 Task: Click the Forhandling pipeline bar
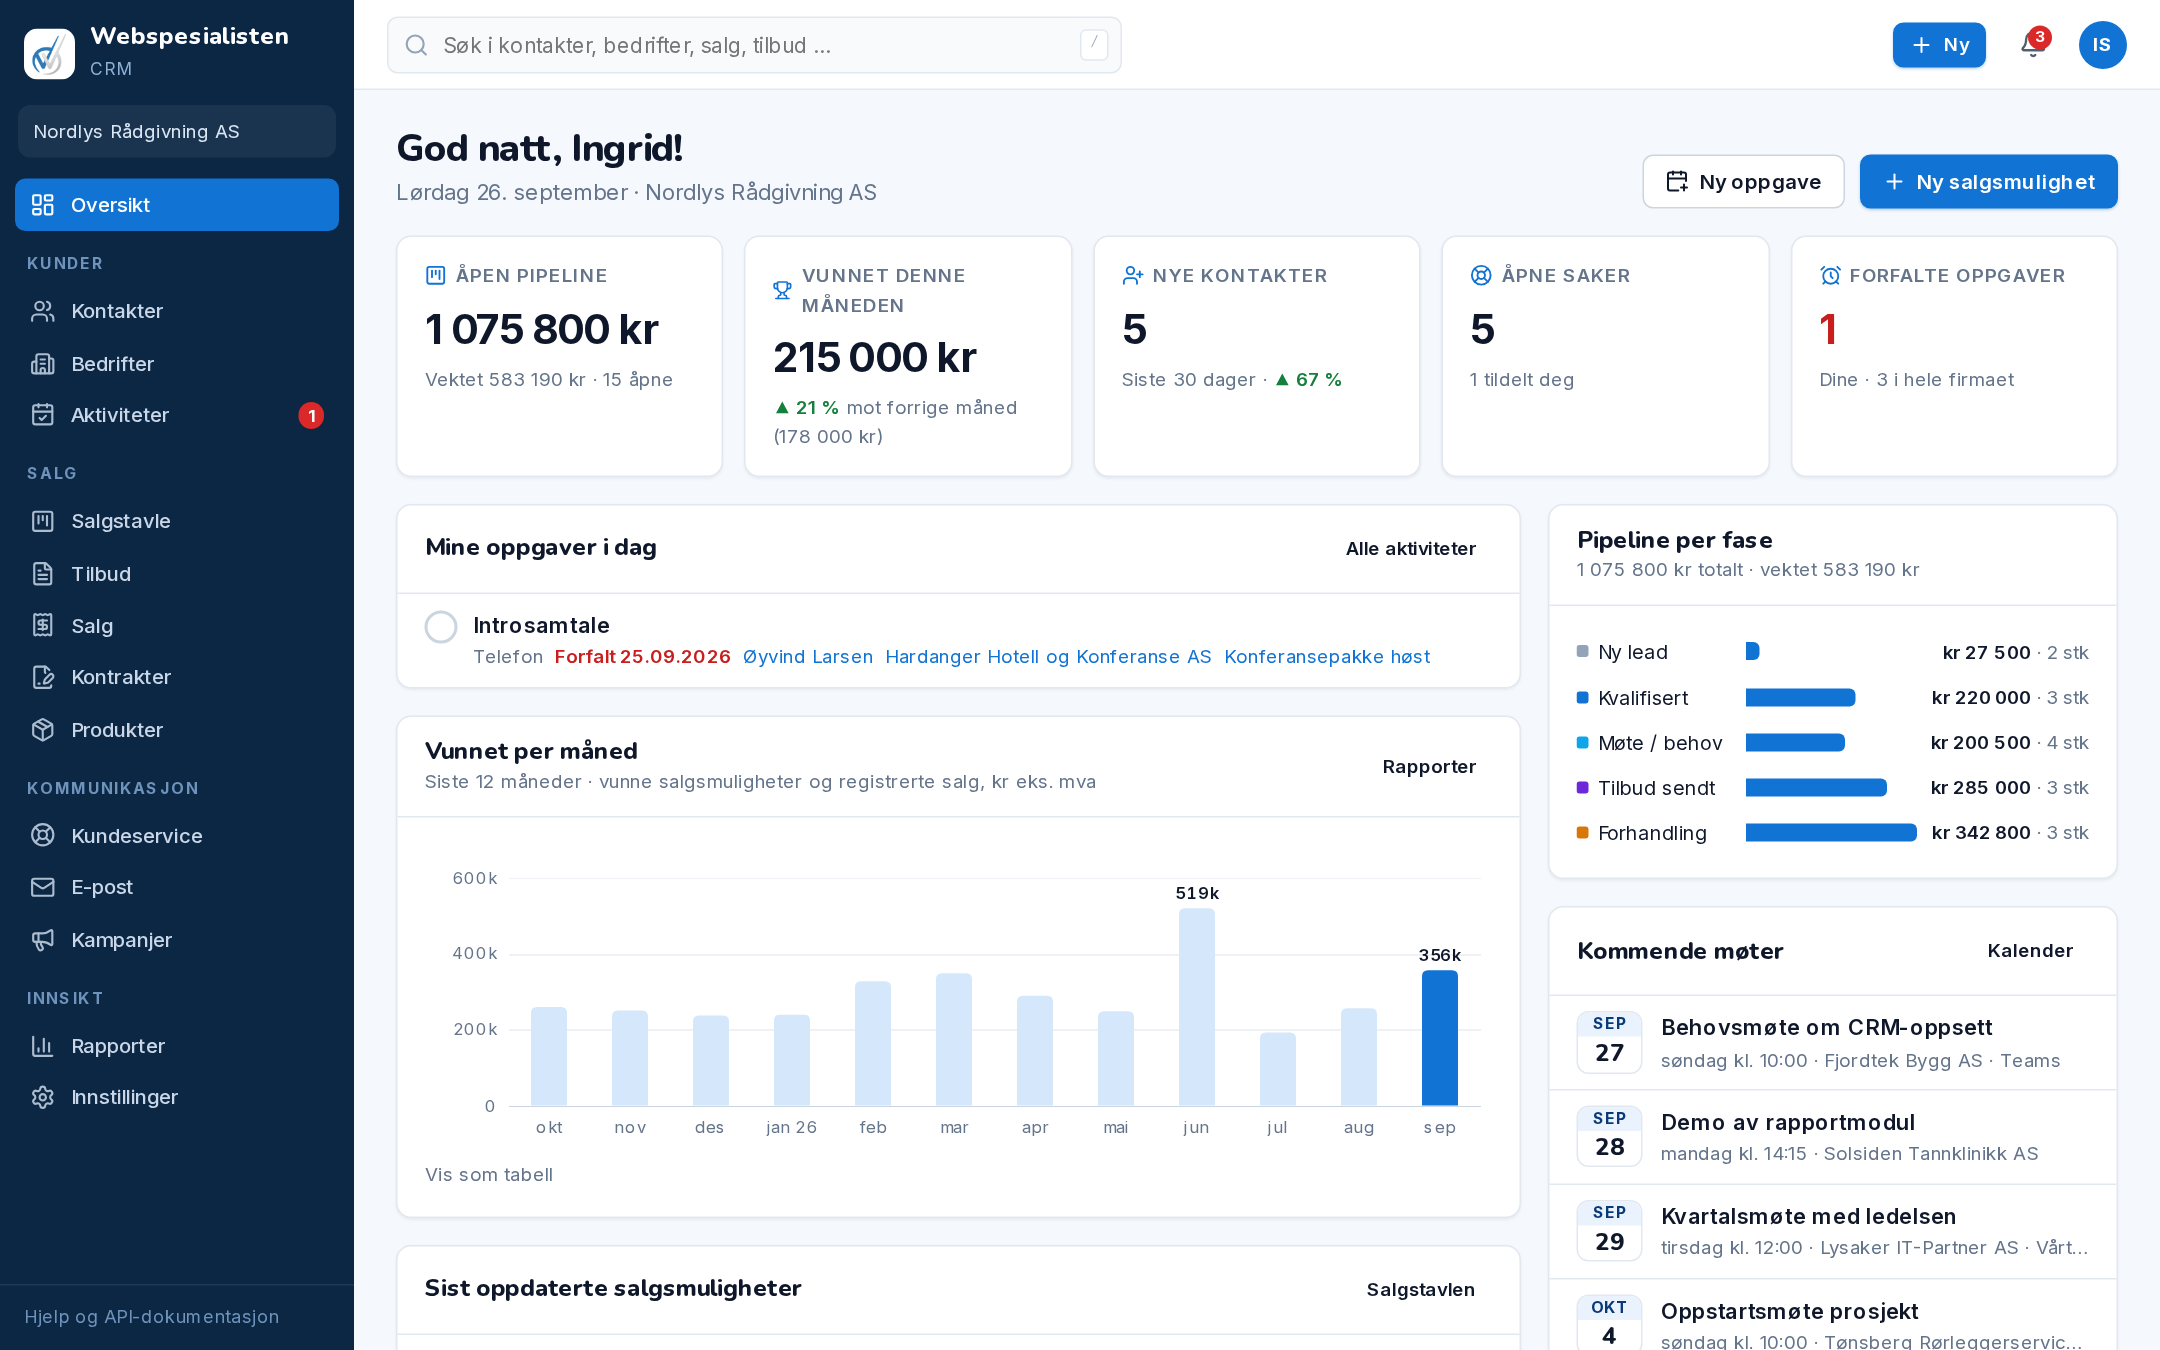[x=1831, y=833]
